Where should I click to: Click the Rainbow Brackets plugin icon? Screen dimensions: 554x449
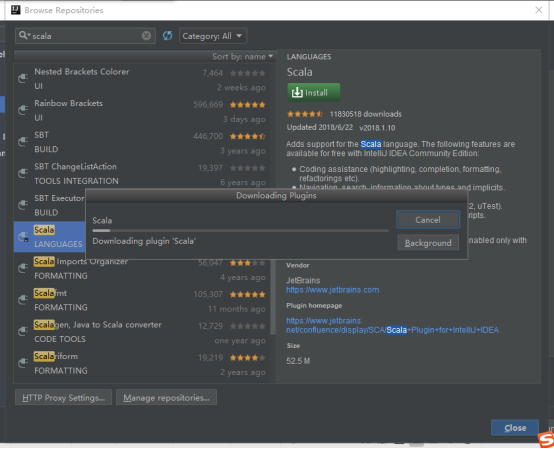23,110
